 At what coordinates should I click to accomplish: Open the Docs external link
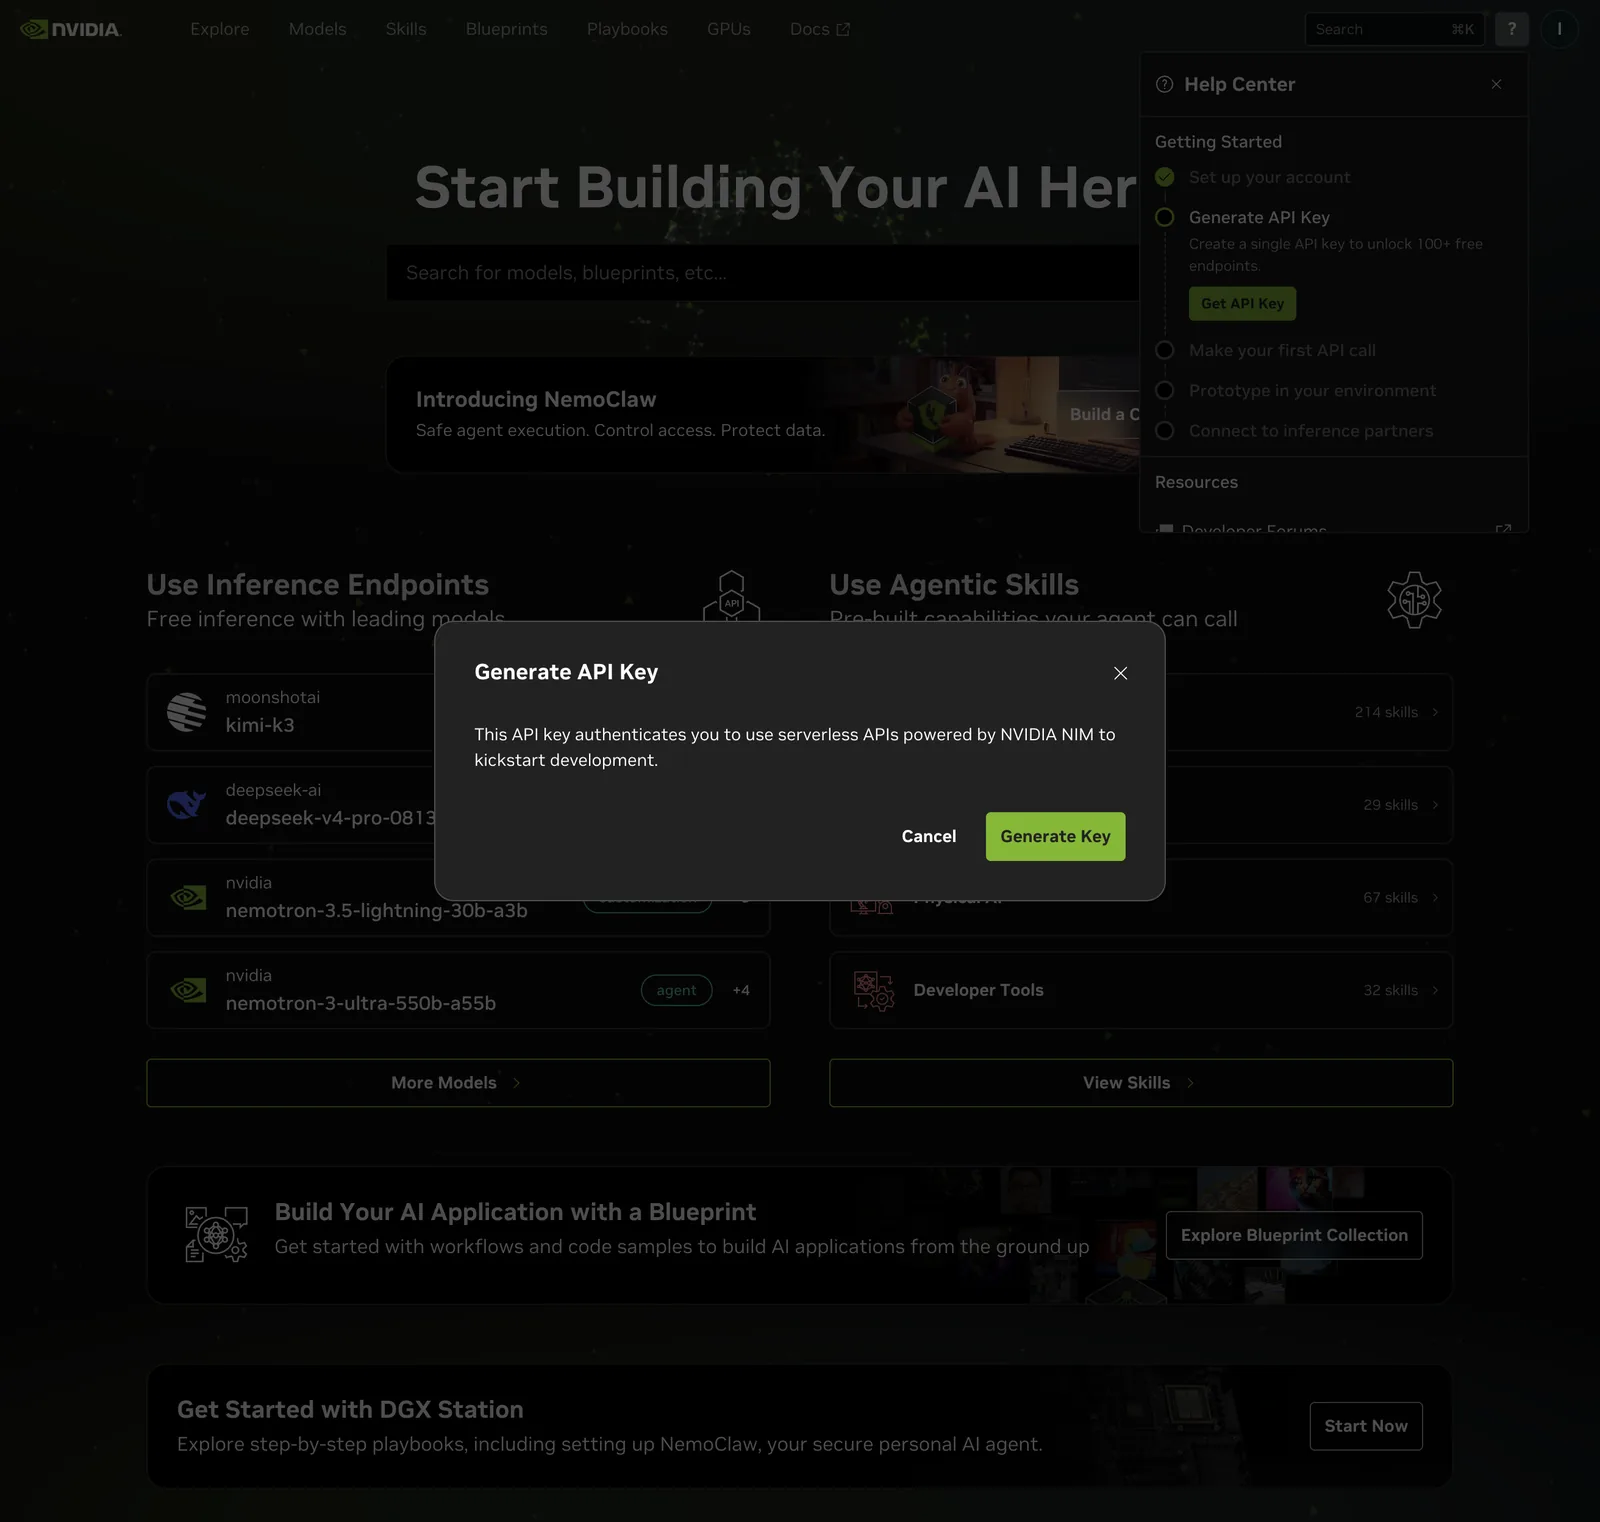pyautogui.click(x=820, y=29)
